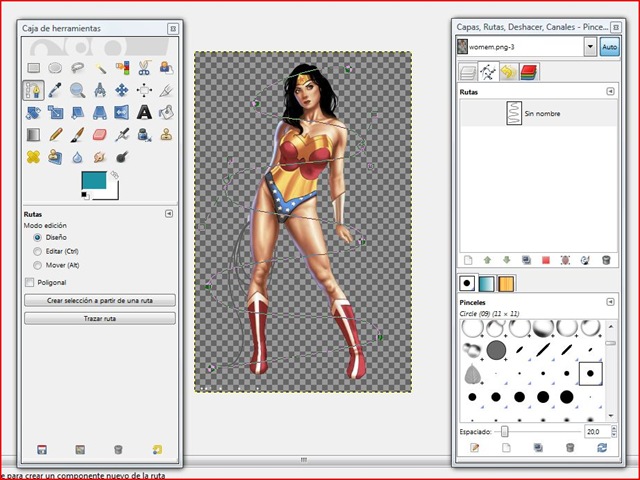
Task: Select the Zoom magnifier tool
Action: point(77,90)
